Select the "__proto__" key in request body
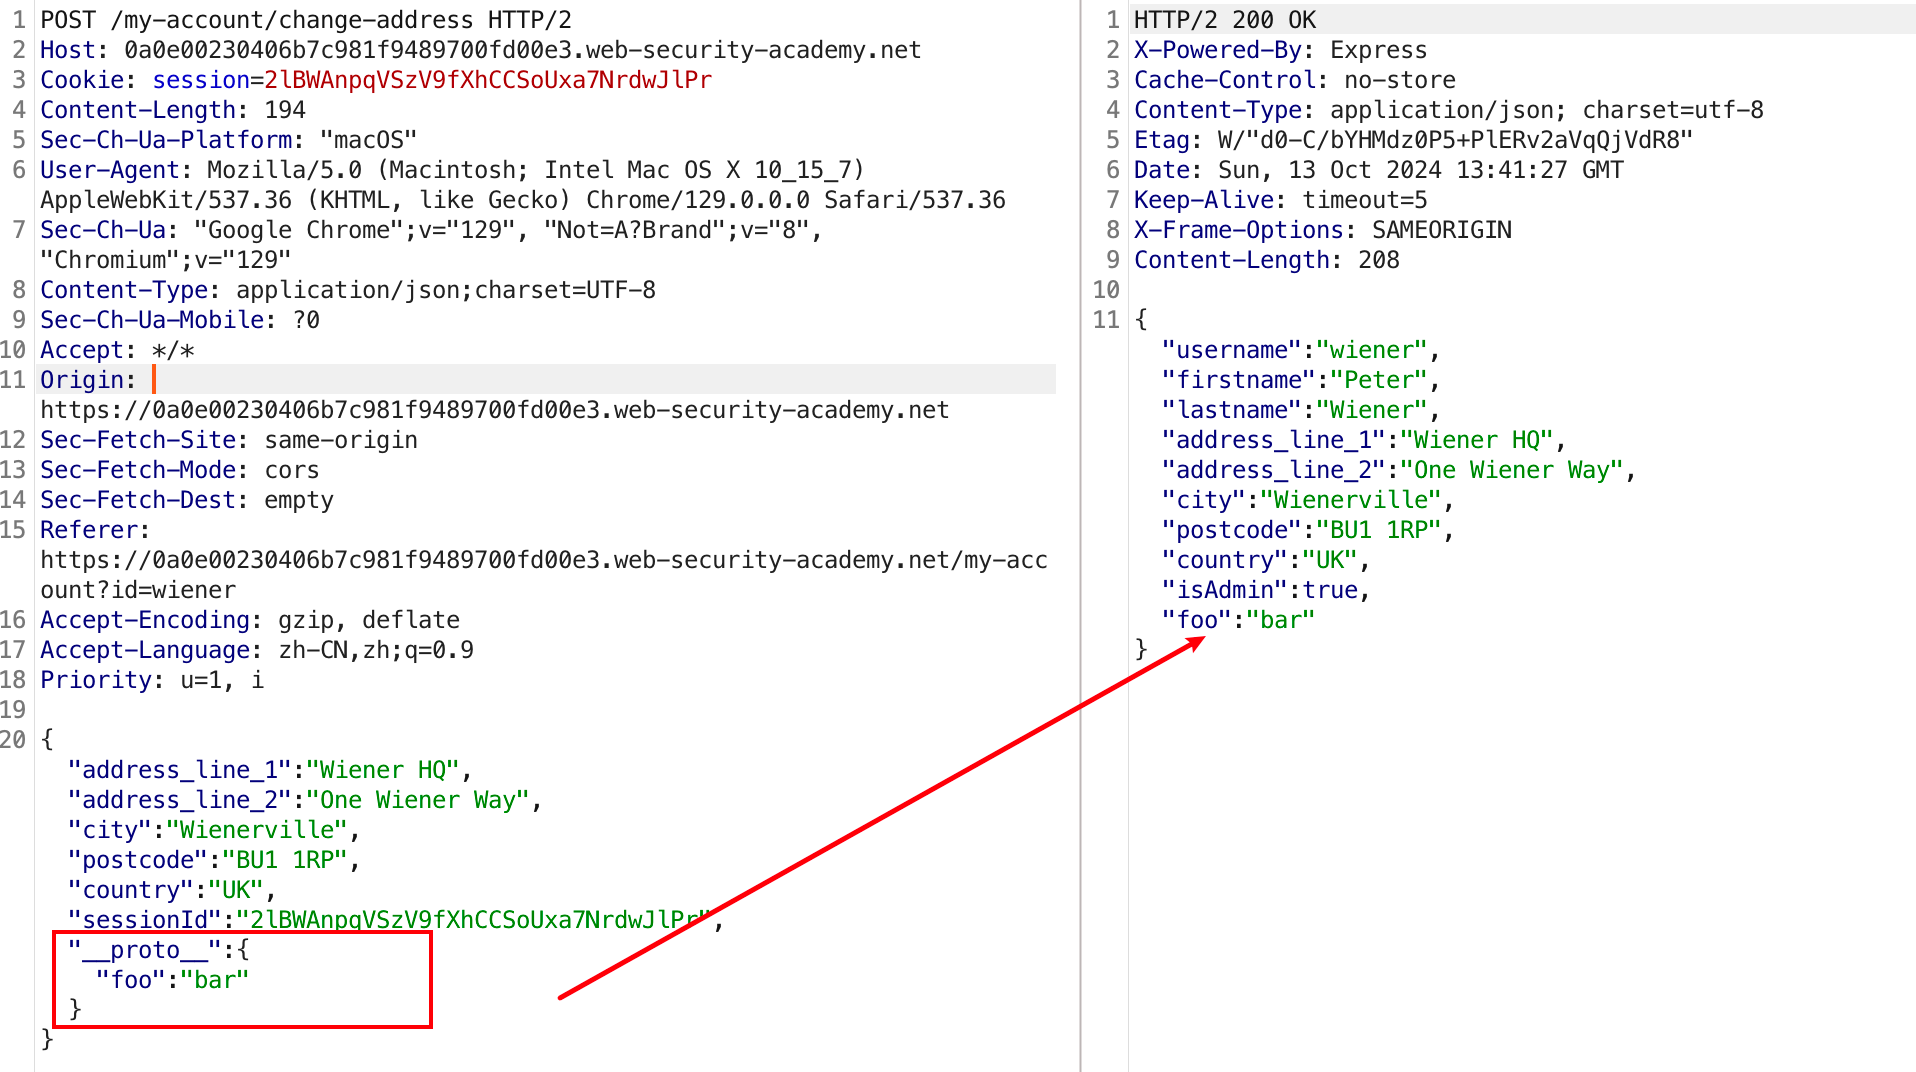The width and height of the screenshot is (1916, 1072). (144, 950)
